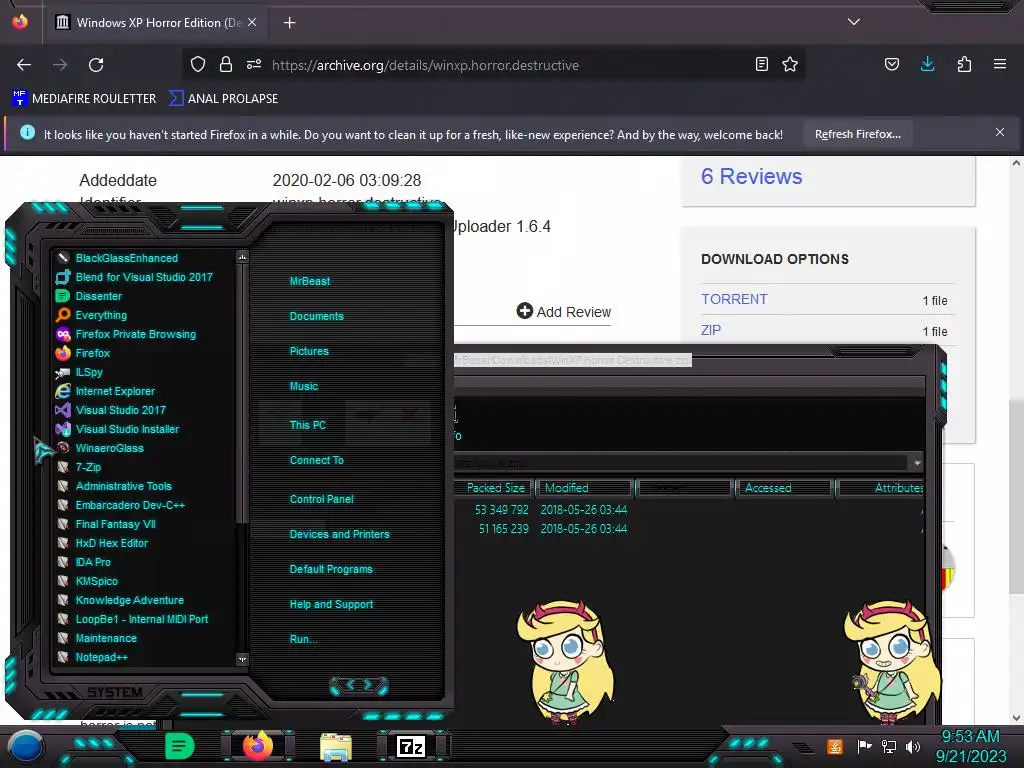Open a new browser tab
The image size is (1024, 768).
[x=289, y=23]
